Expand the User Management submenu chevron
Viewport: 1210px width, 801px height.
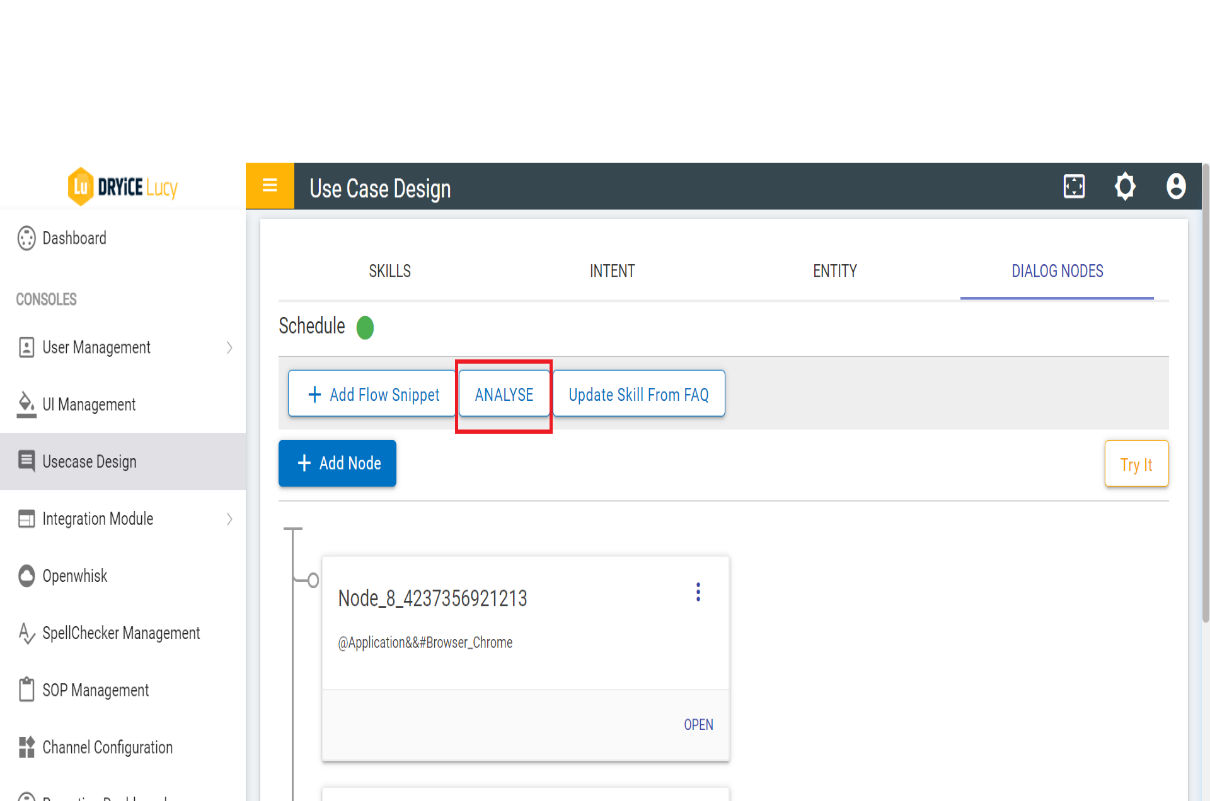[x=229, y=348]
